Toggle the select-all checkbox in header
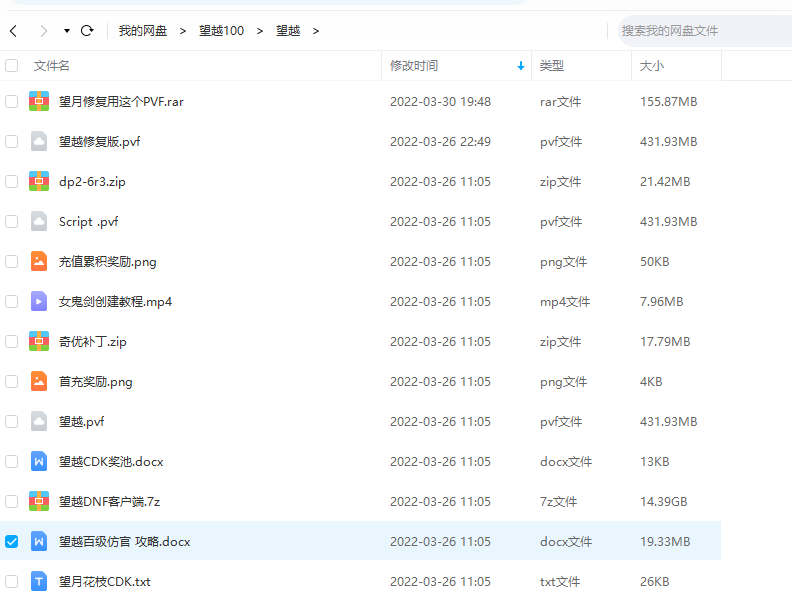The height and width of the screenshot is (606, 792). [12, 66]
